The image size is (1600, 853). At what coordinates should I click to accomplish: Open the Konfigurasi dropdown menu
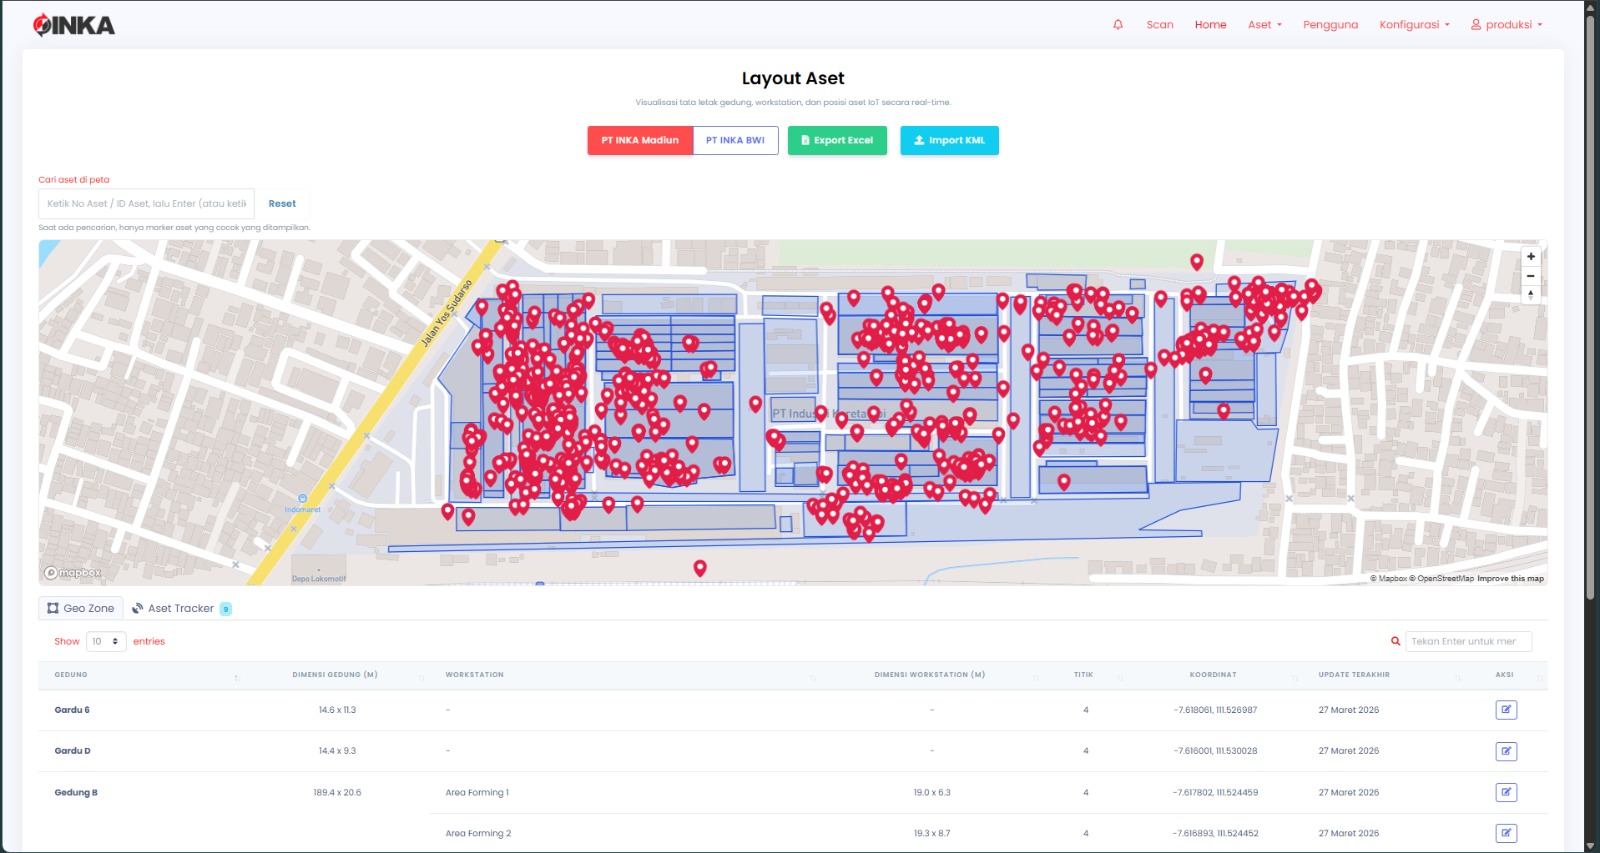[x=1414, y=25]
